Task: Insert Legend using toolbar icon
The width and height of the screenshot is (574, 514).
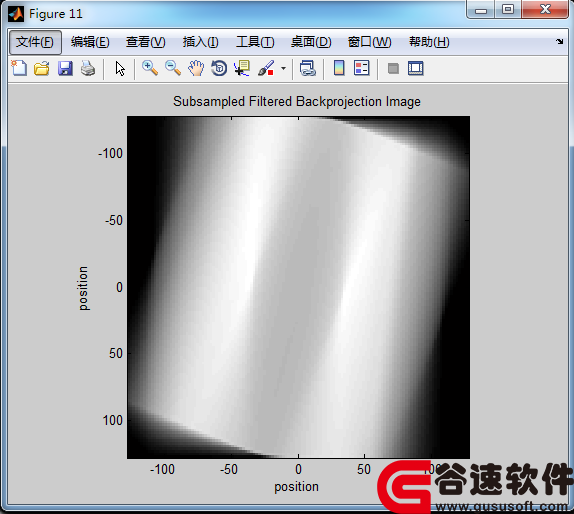Action: pyautogui.click(x=362, y=68)
